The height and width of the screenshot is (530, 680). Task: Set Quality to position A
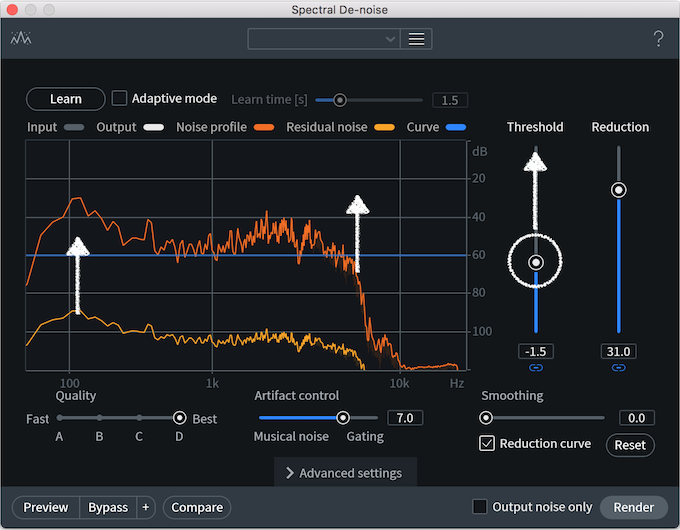(x=59, y=418)
